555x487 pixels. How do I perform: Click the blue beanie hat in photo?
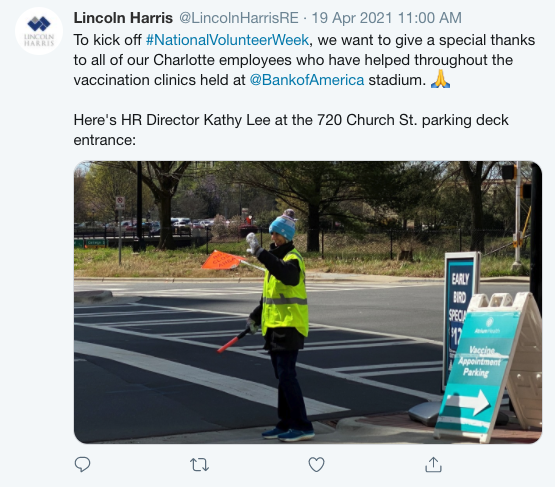[x=283, y=224]
